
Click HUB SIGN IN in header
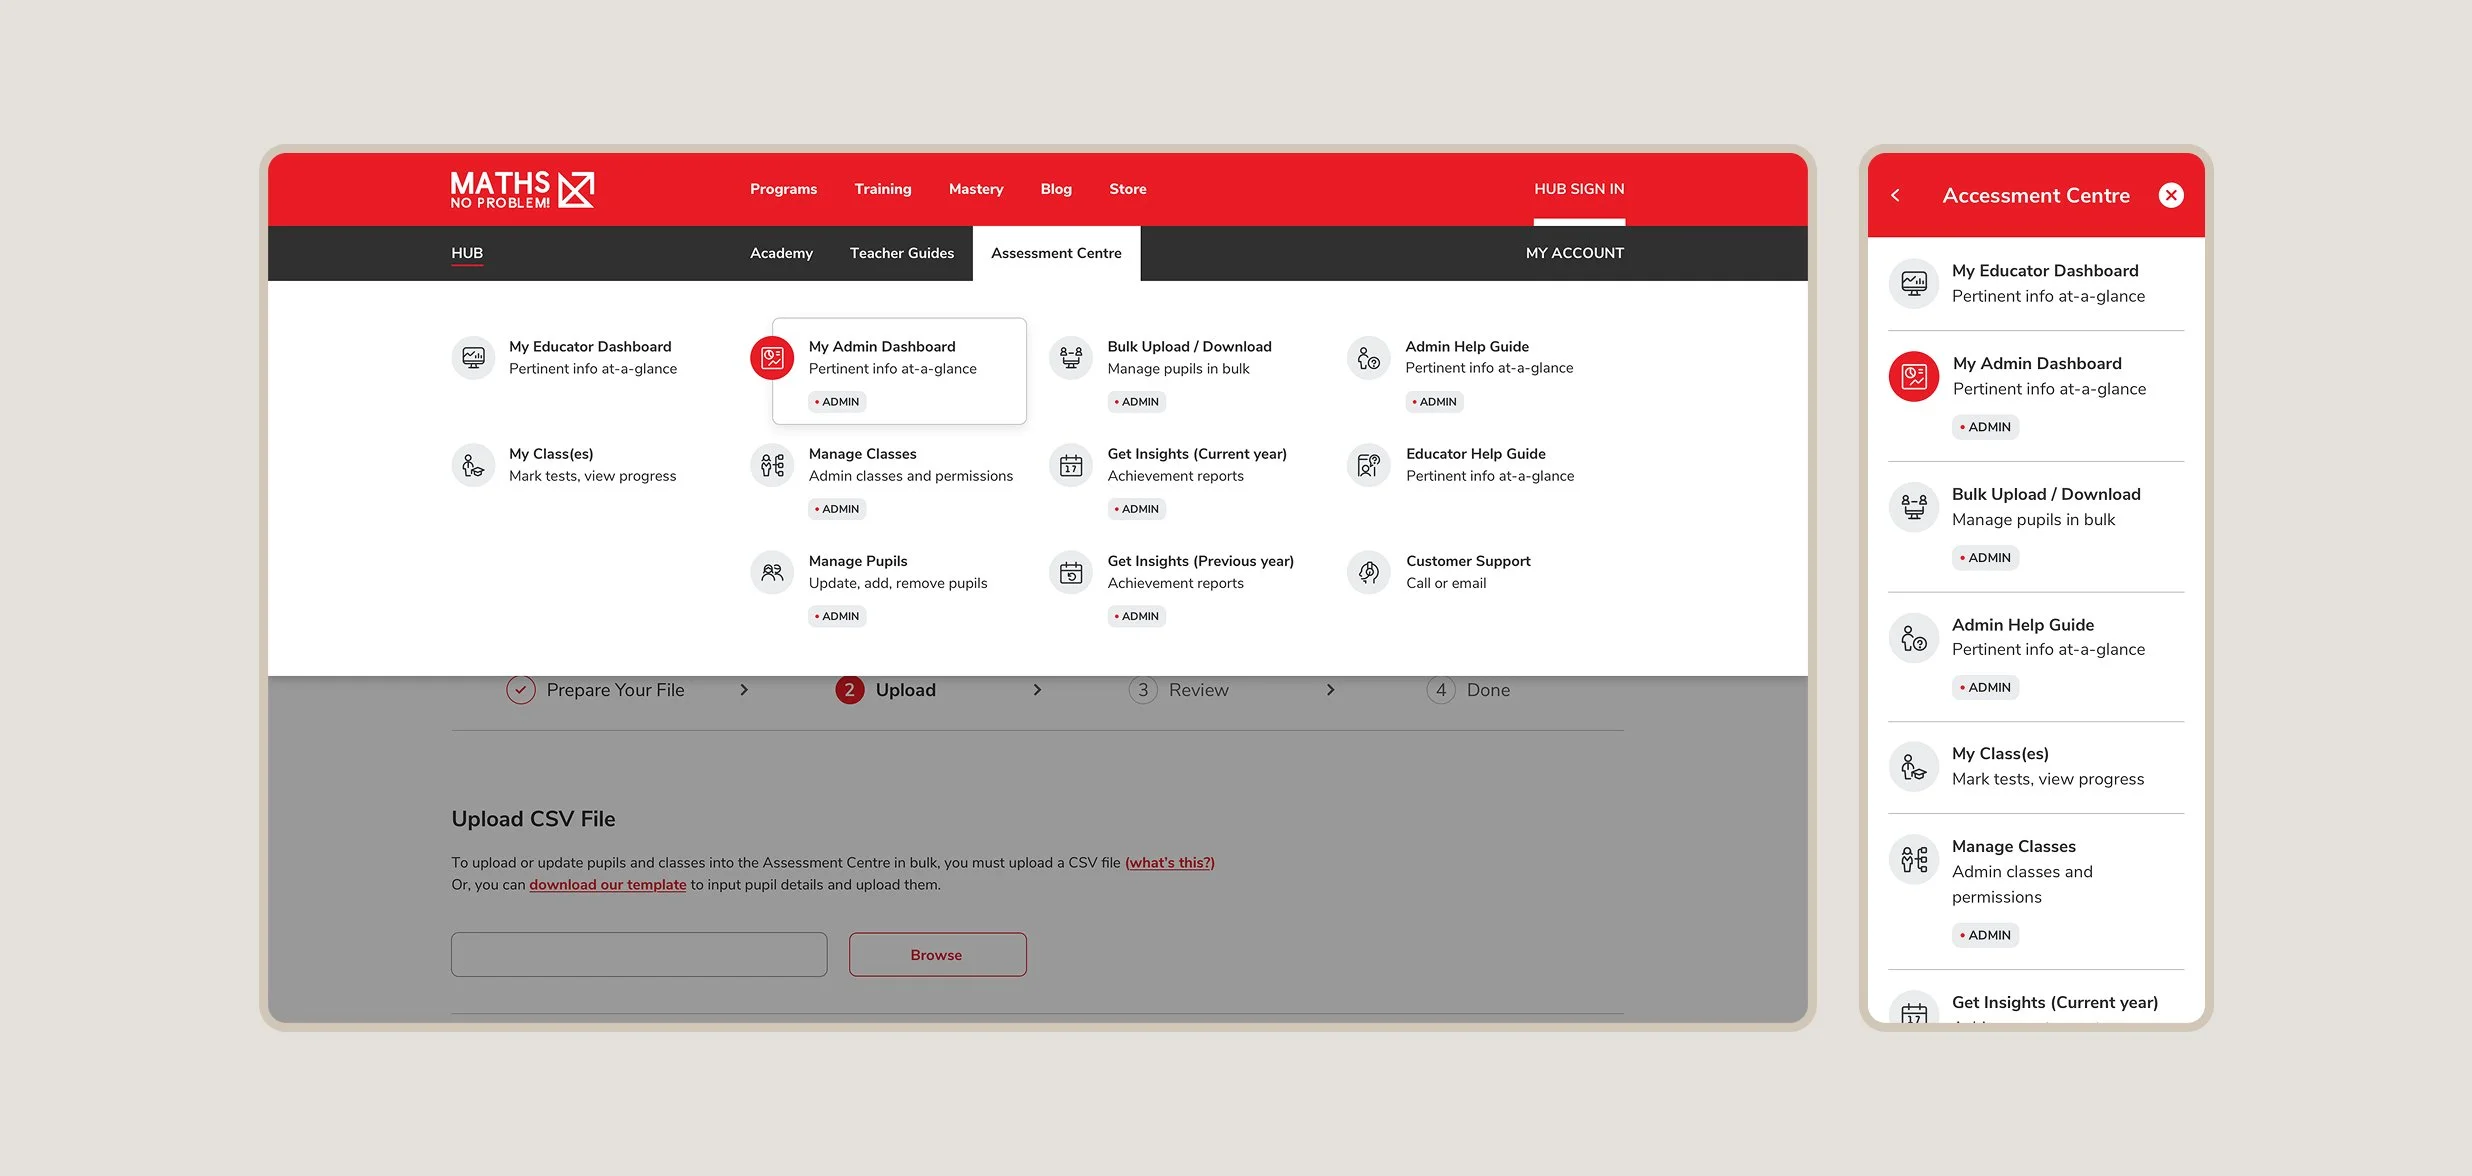tap(1579, 189)
